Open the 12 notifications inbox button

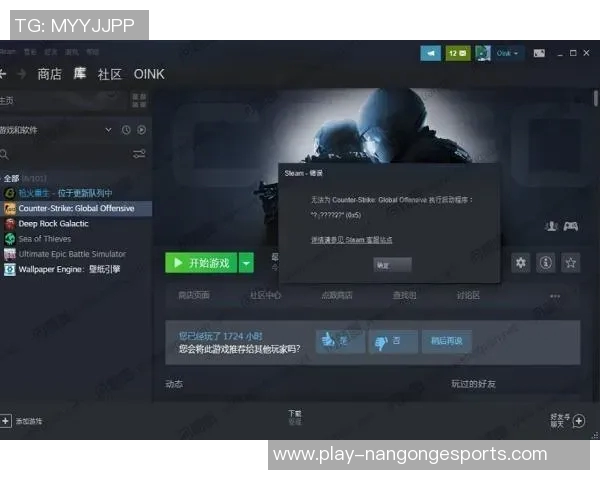tap(458, 53)
